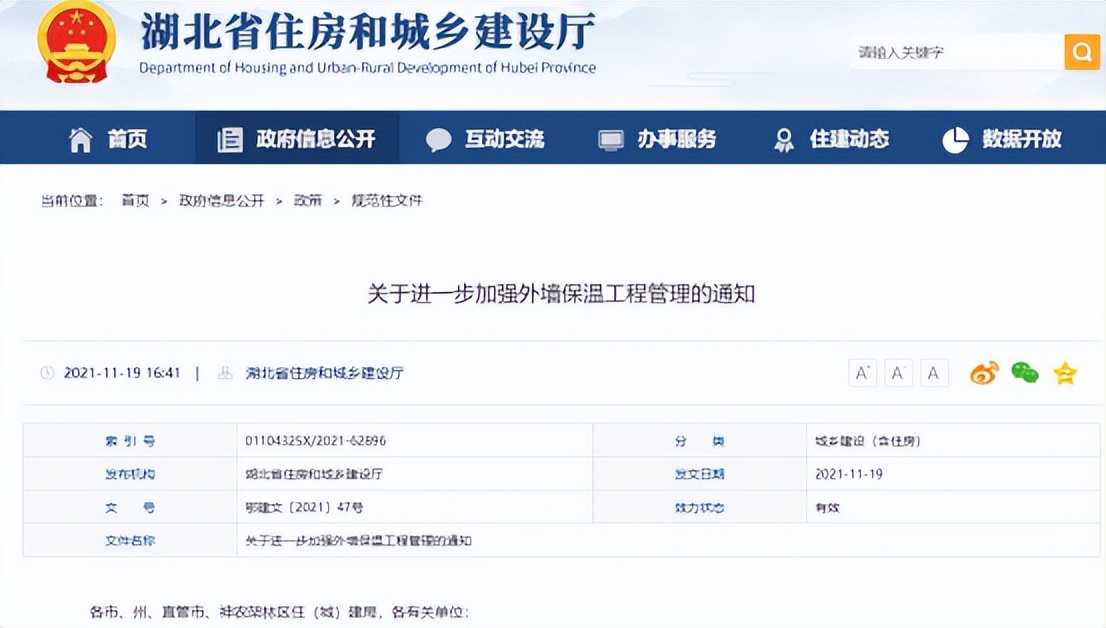This screenshot has height=628, width=1106.
Task: Click the national emblem logo
Action: pos(76,42)
